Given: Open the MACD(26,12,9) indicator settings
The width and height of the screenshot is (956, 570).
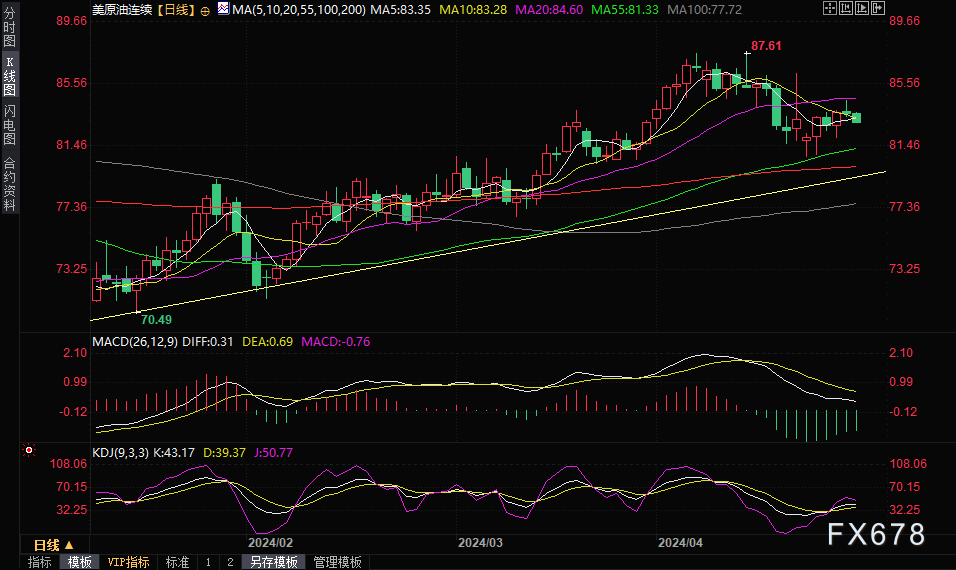Looking at the screenshot, I should coord(136,341).
